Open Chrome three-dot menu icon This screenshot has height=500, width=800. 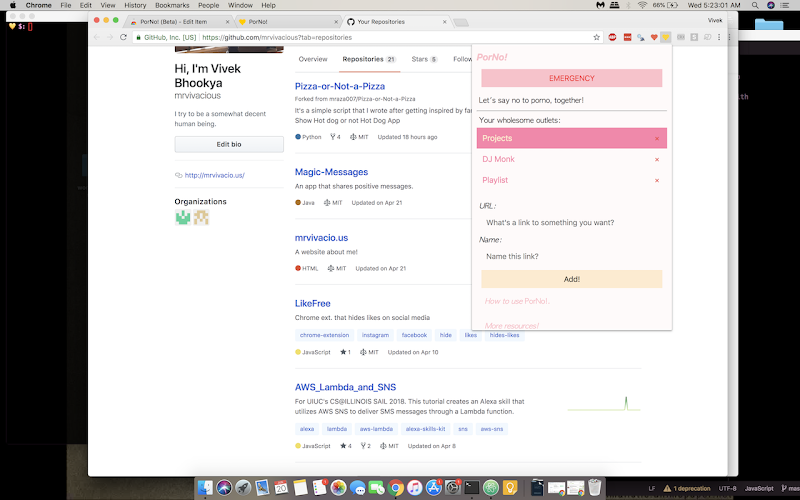(x=719, y=37)
